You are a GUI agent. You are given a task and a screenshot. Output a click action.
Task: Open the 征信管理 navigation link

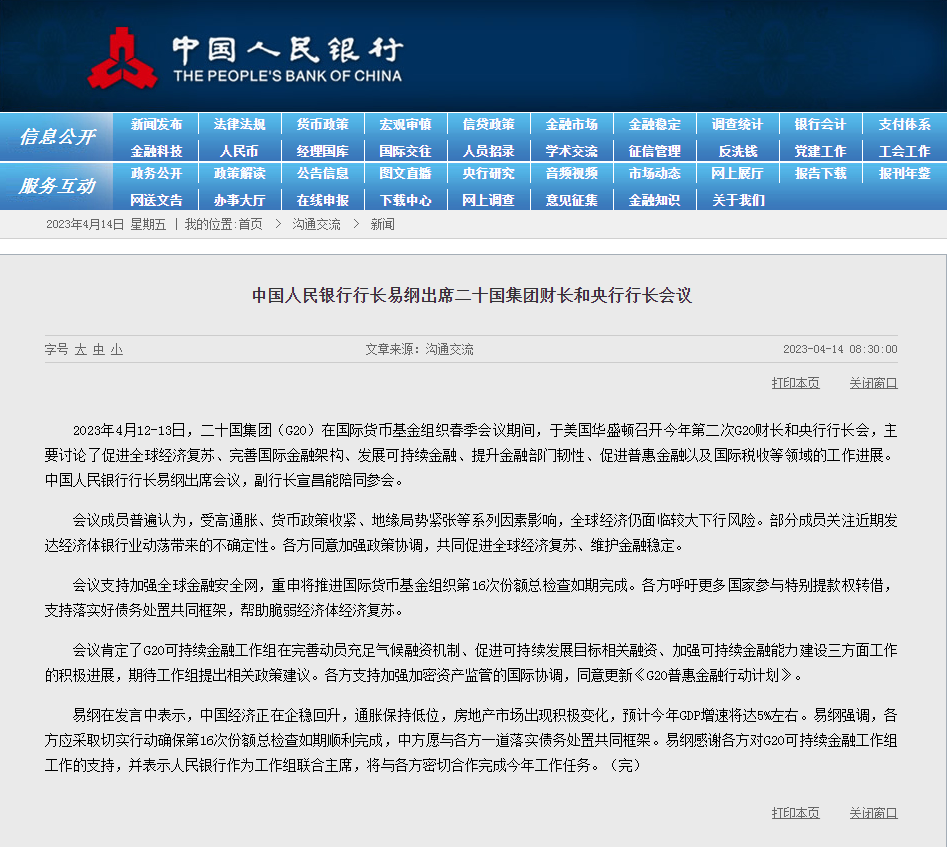point(654,150)
